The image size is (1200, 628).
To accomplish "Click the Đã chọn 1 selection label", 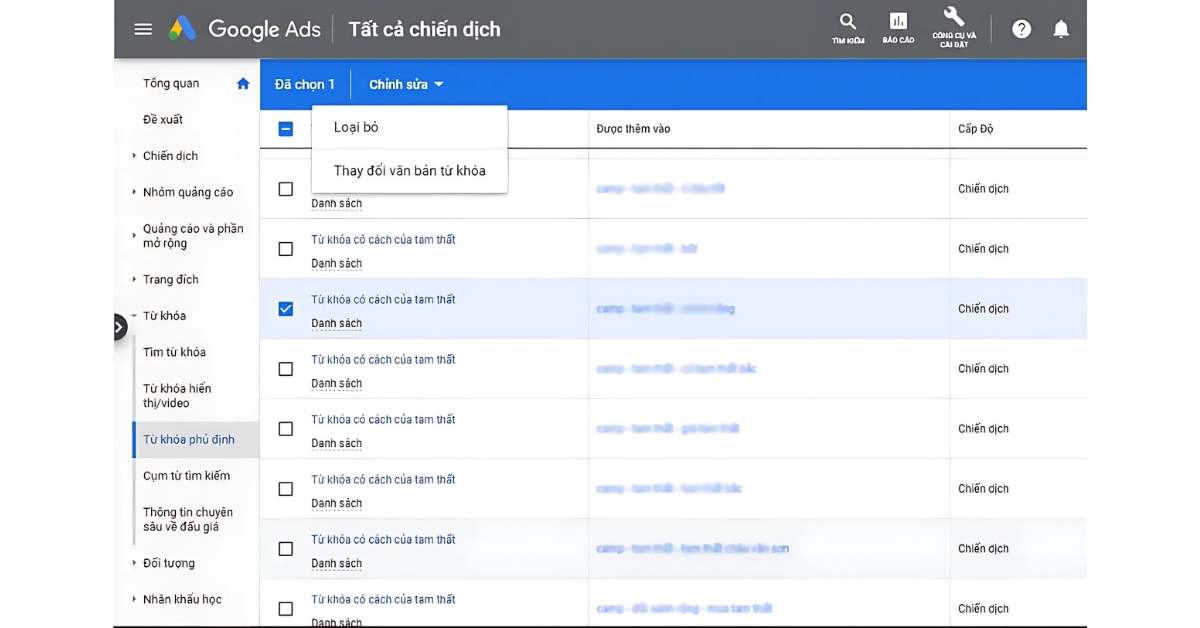I will [x=305, y=85].
